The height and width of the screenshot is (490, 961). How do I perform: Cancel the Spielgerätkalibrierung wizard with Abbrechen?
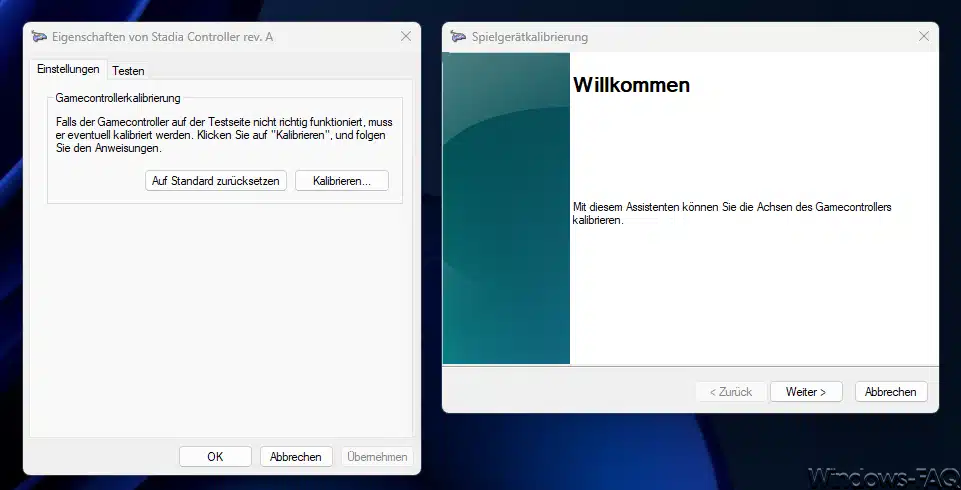891,391
